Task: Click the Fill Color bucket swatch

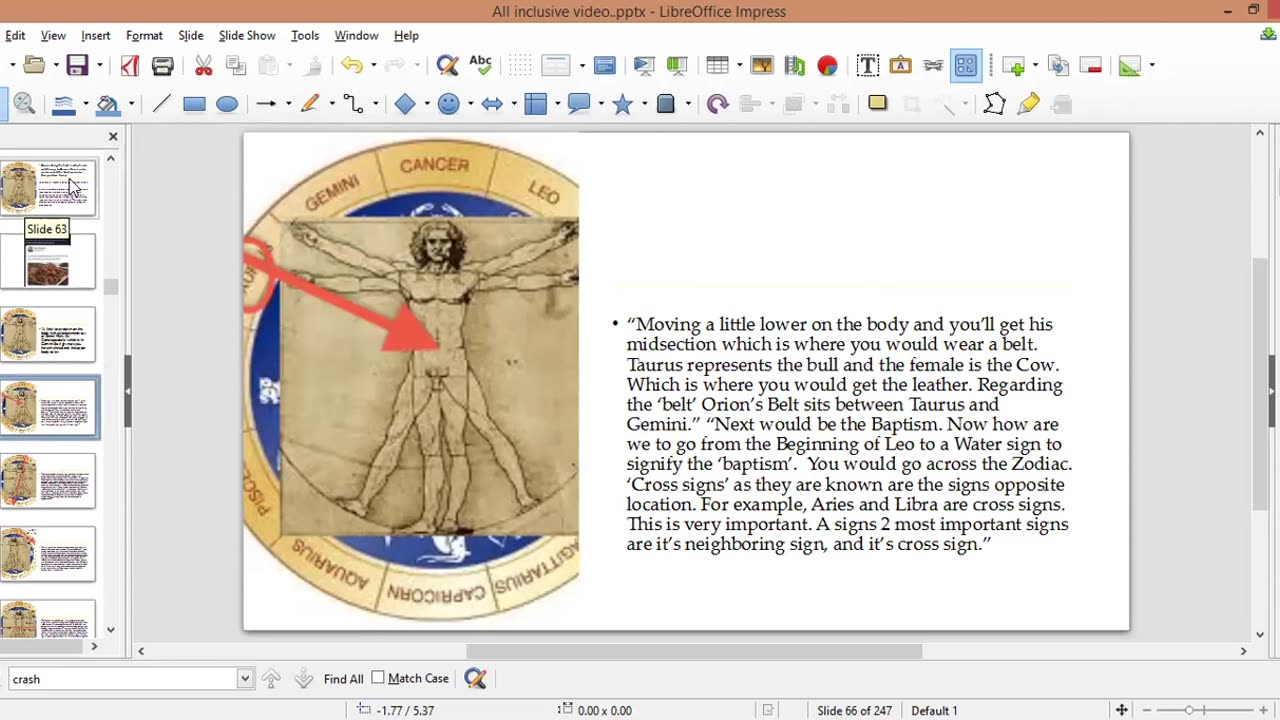Action: pyautogui.click(x=107, y=104)
